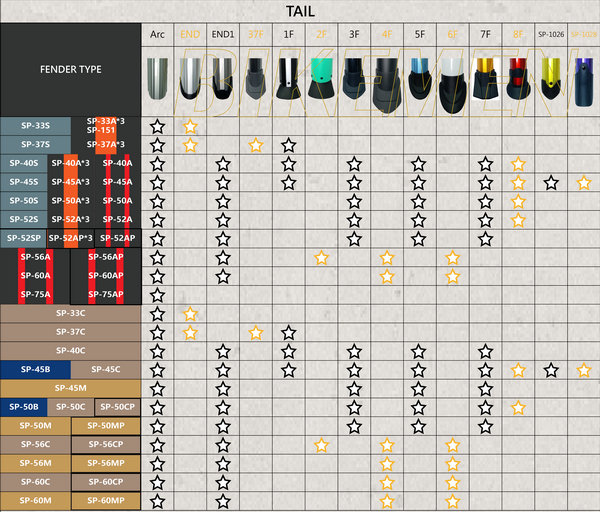Click the white 6F tail piece image
This screenshot has height=512, width=600.
pyautogui.click(x=452, y=81)
